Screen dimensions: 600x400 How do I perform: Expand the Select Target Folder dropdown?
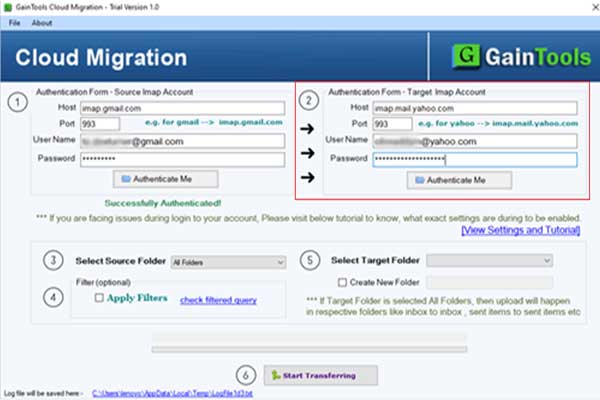tap(489, 261)
